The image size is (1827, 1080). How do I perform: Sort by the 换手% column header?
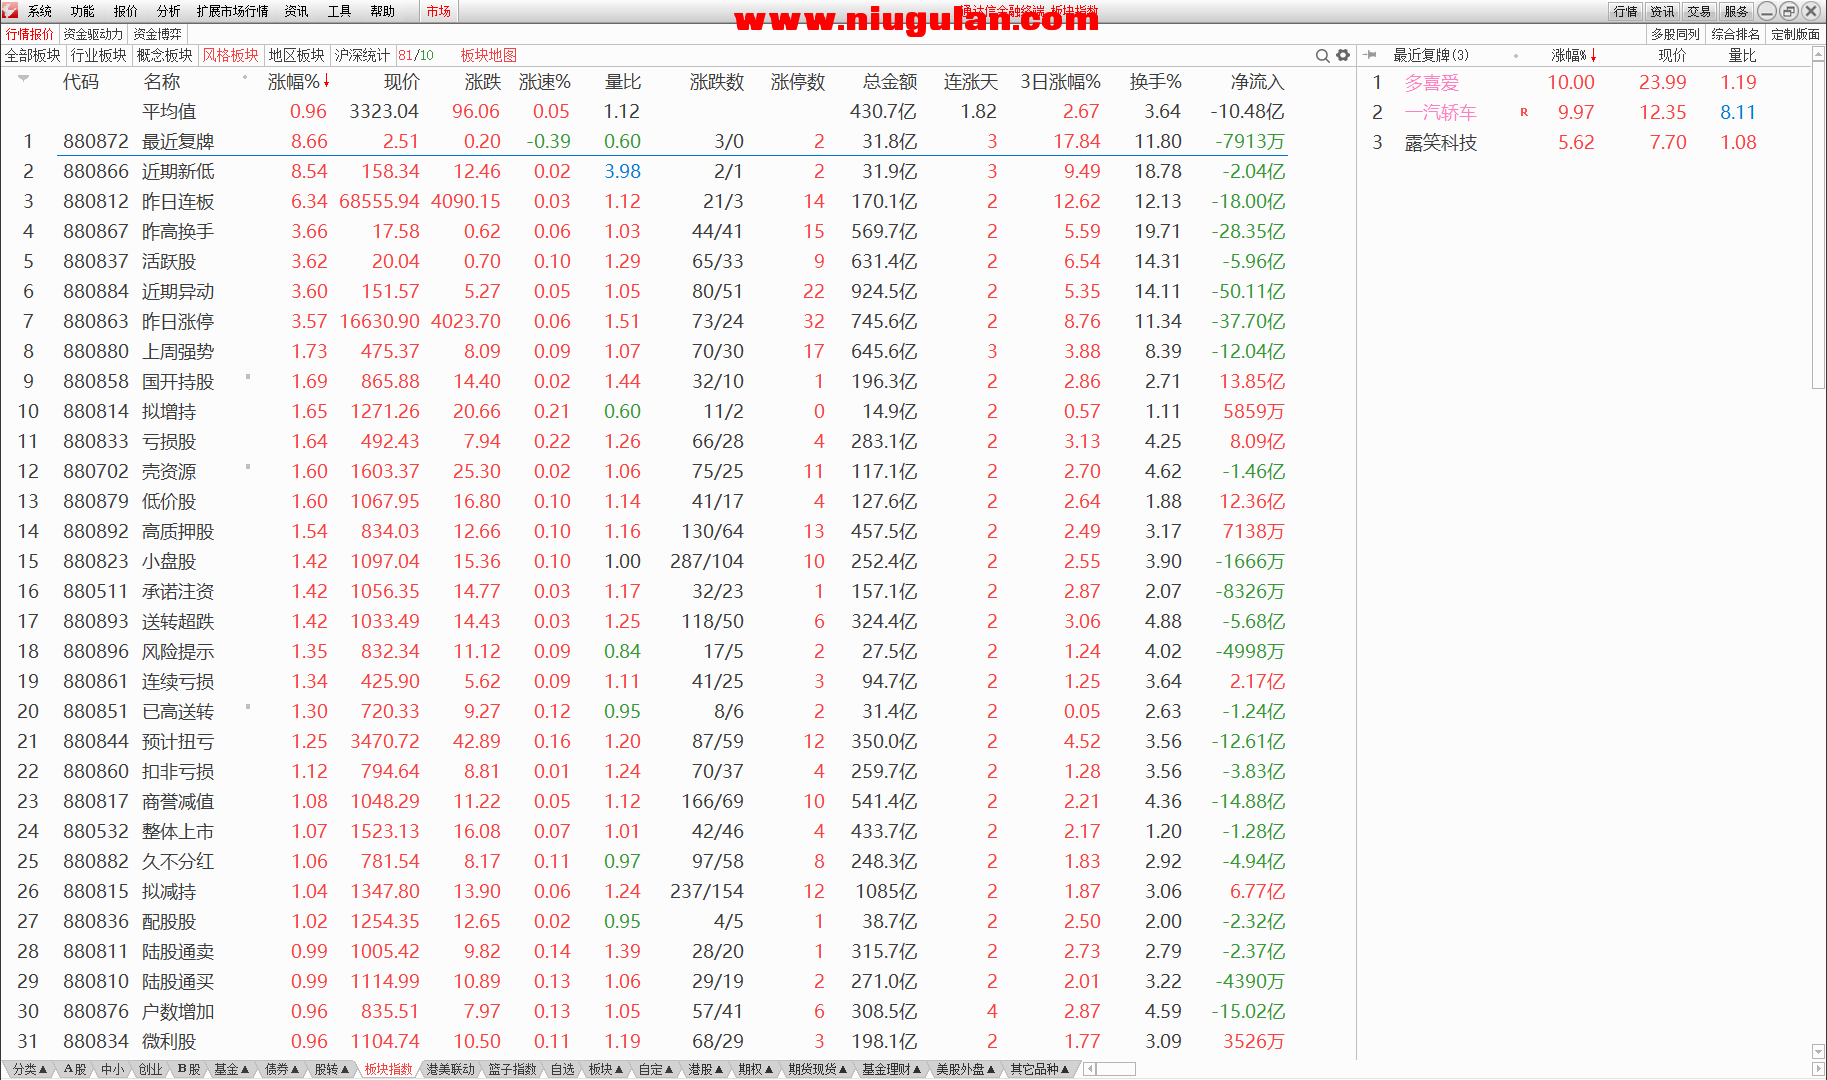tap(1155, 82)
